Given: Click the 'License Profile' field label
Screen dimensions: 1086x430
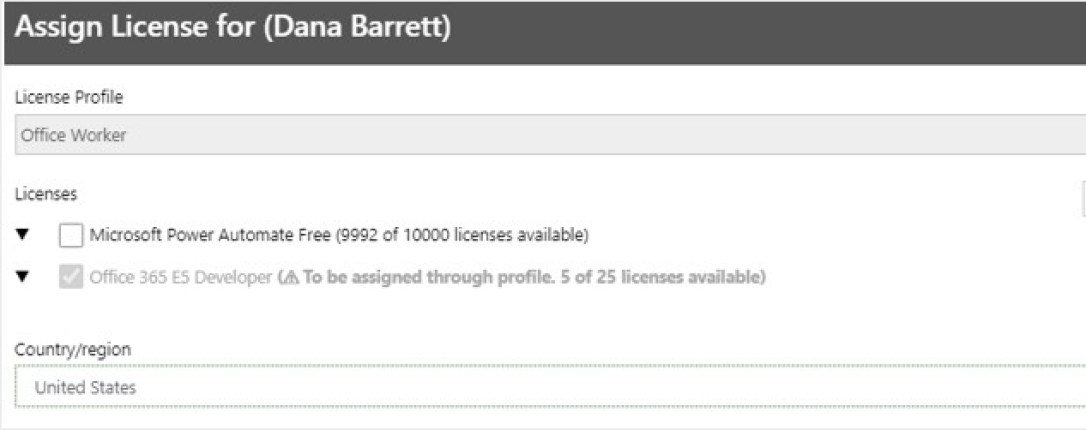Looking at the screenshot, I should point(69,98).
